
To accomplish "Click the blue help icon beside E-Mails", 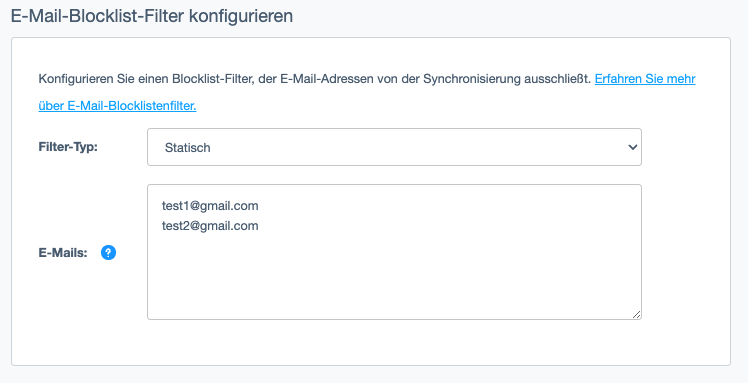I will (108, 252).
